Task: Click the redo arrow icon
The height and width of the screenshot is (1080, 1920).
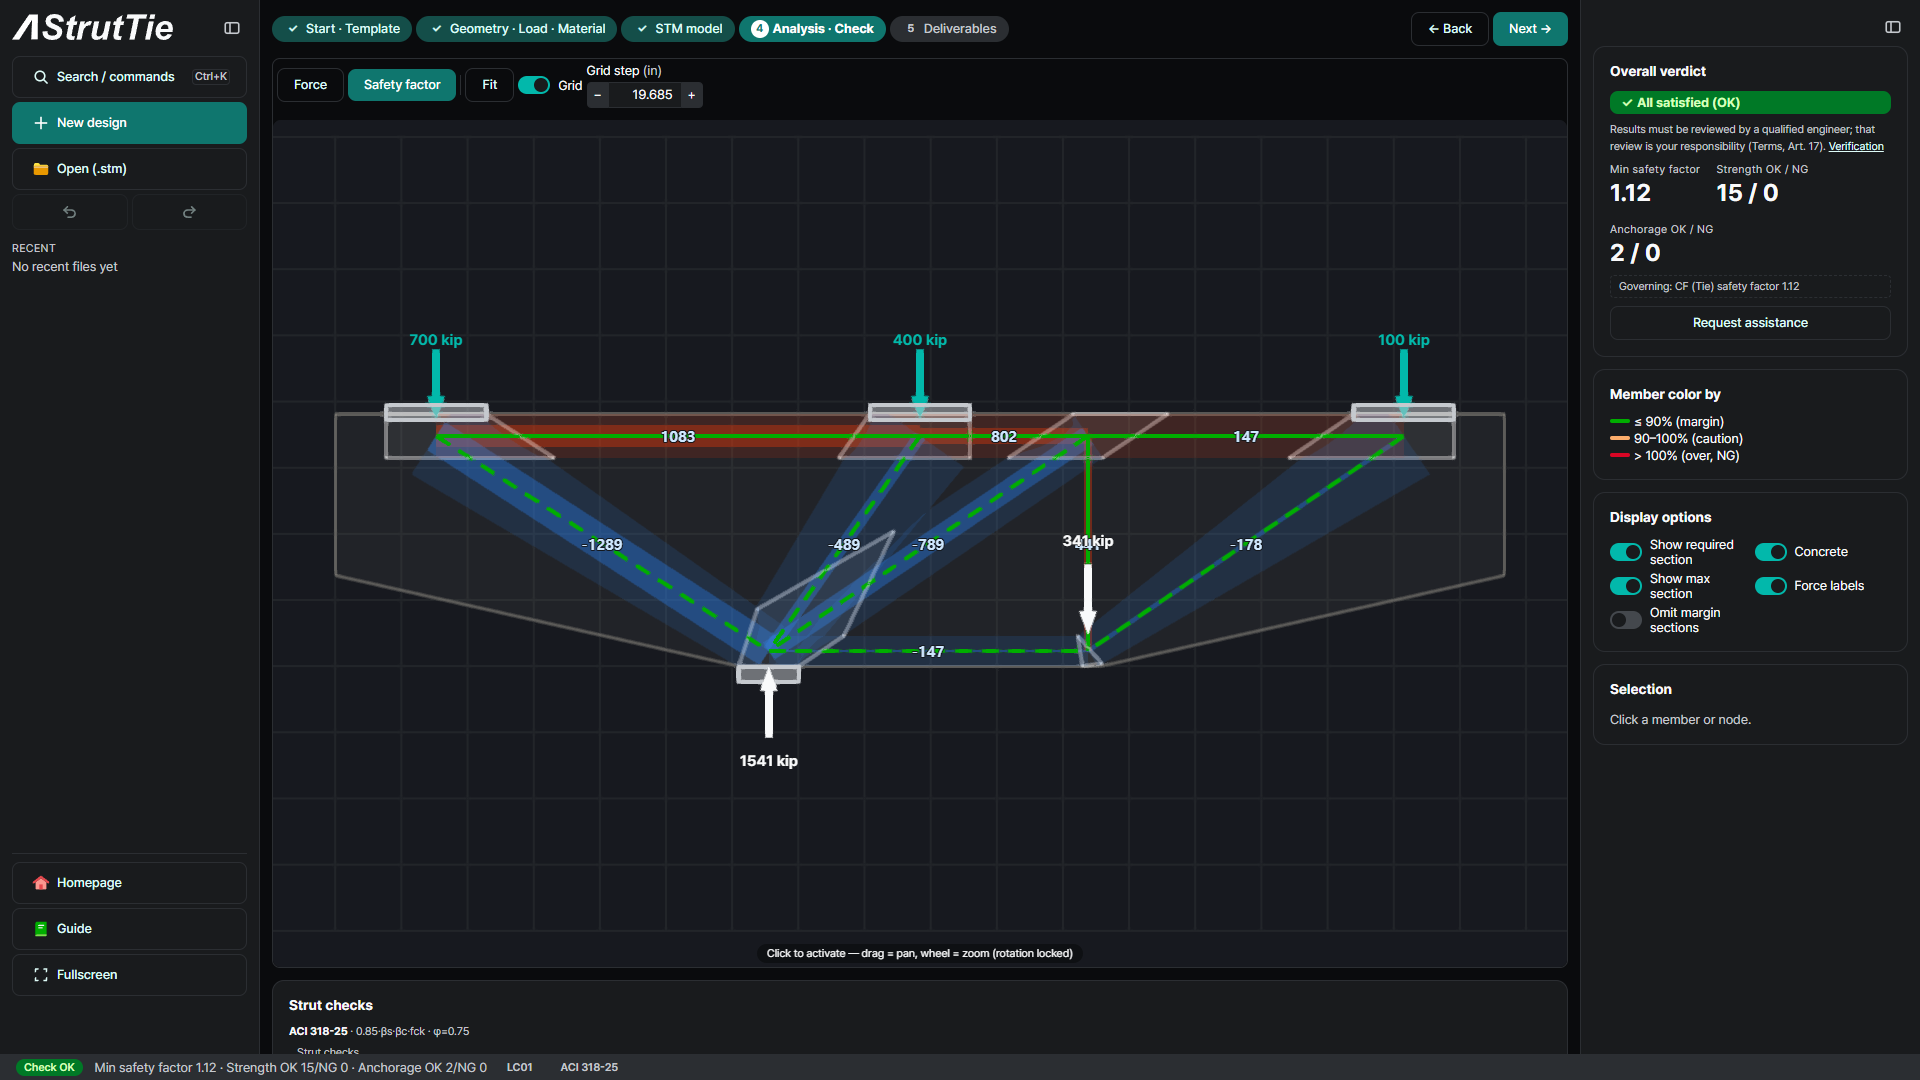Action: click(189, 212)
